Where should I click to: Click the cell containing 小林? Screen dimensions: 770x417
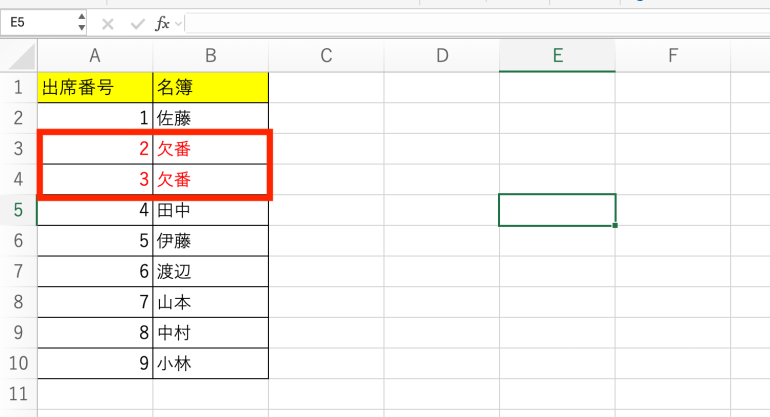pos(211,364)
